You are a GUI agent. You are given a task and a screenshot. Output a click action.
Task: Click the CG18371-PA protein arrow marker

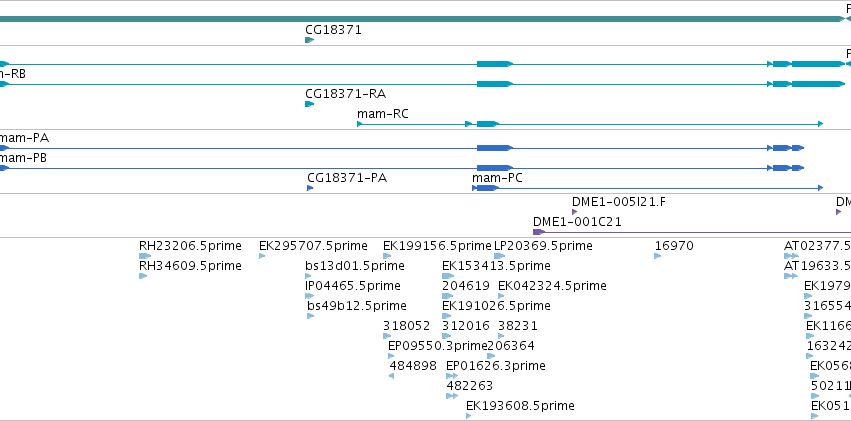(310, 188)
